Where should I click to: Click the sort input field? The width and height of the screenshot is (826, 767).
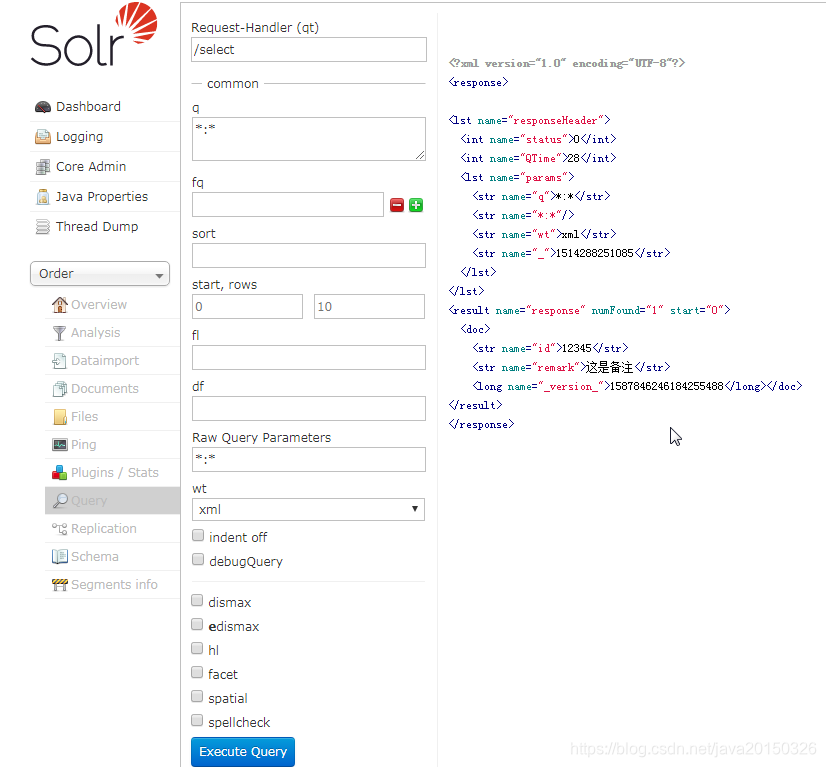coord(309,255)
